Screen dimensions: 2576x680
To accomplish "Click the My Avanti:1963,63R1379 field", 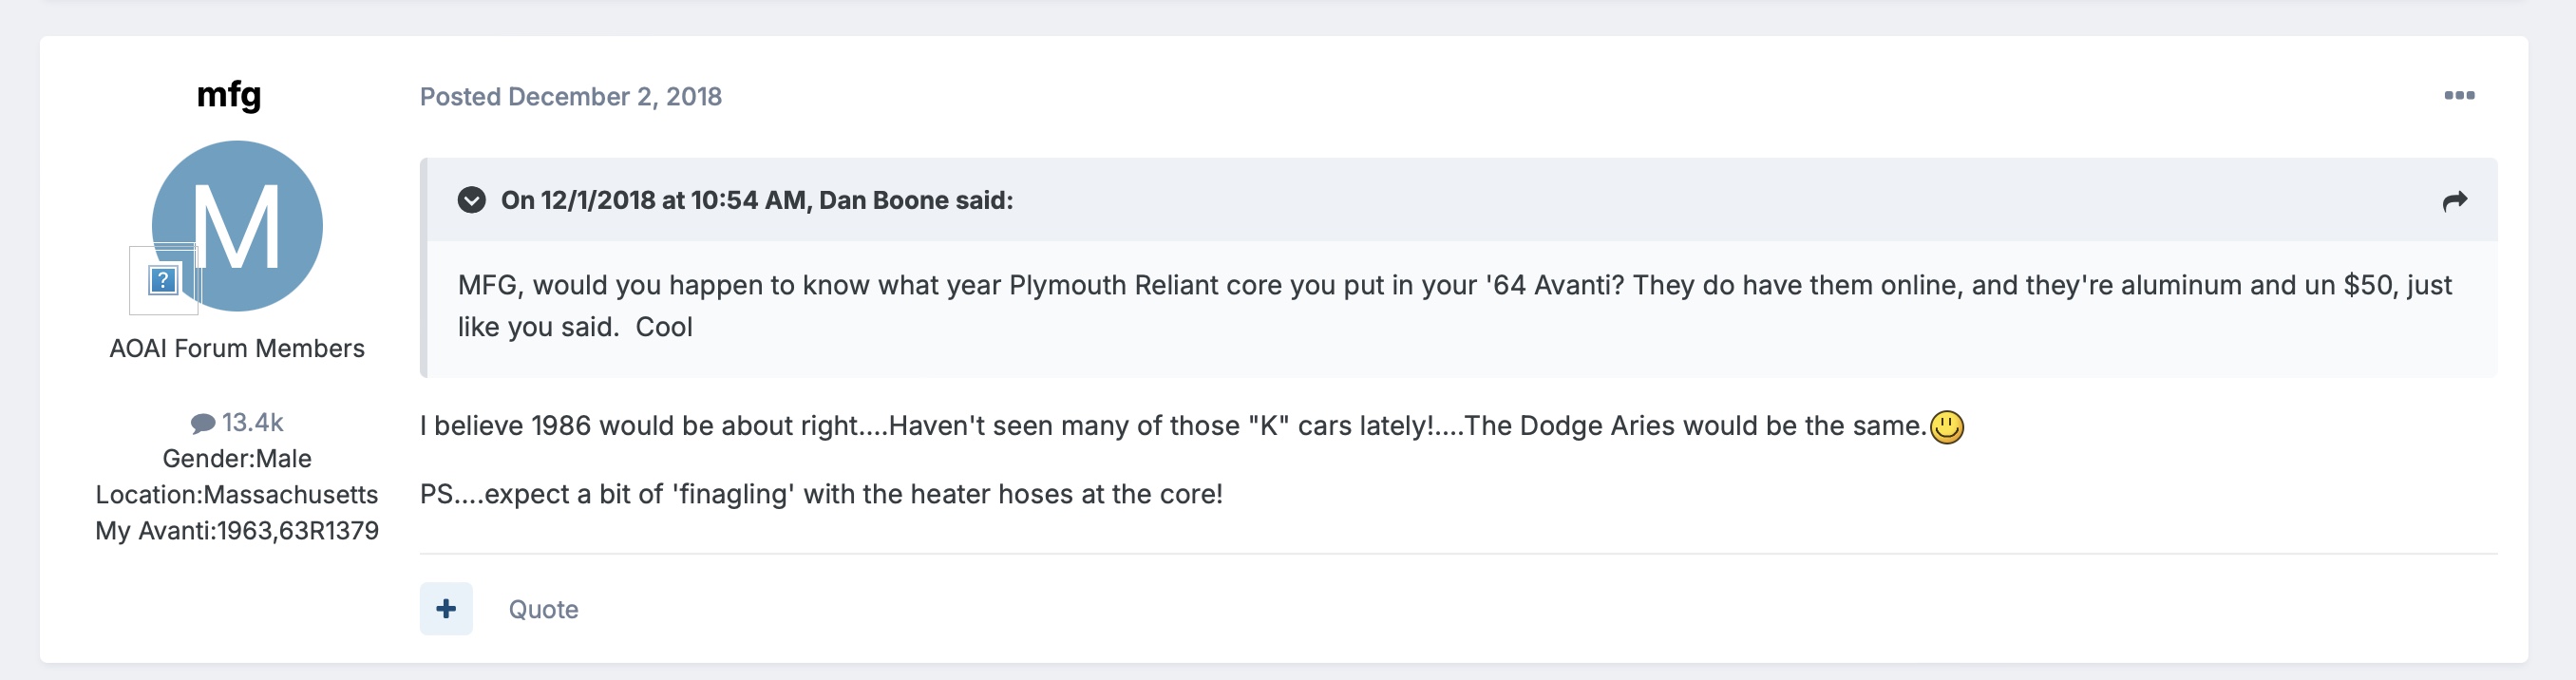I will tap(237, 530).
